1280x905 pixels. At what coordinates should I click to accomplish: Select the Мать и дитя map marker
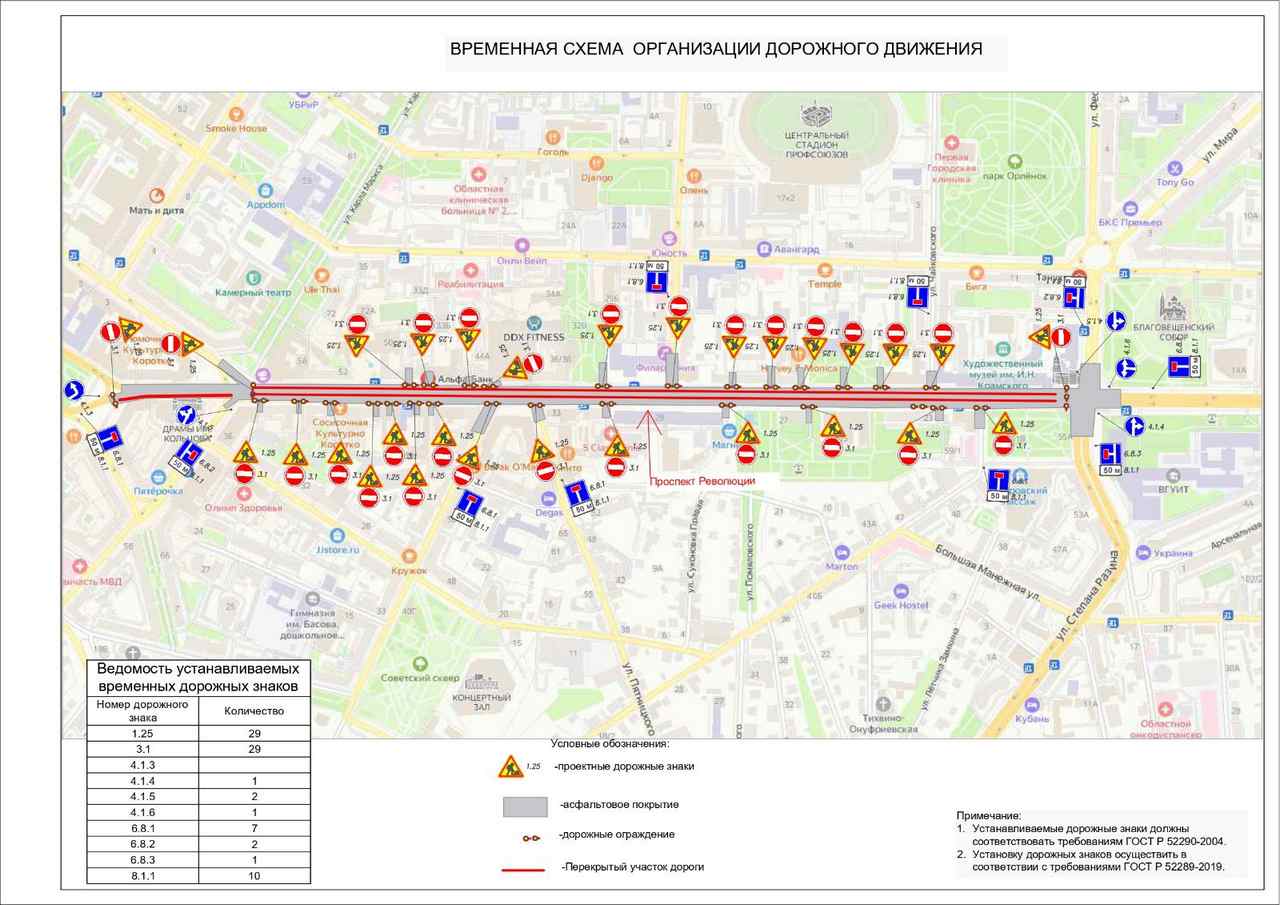(156, 195)
